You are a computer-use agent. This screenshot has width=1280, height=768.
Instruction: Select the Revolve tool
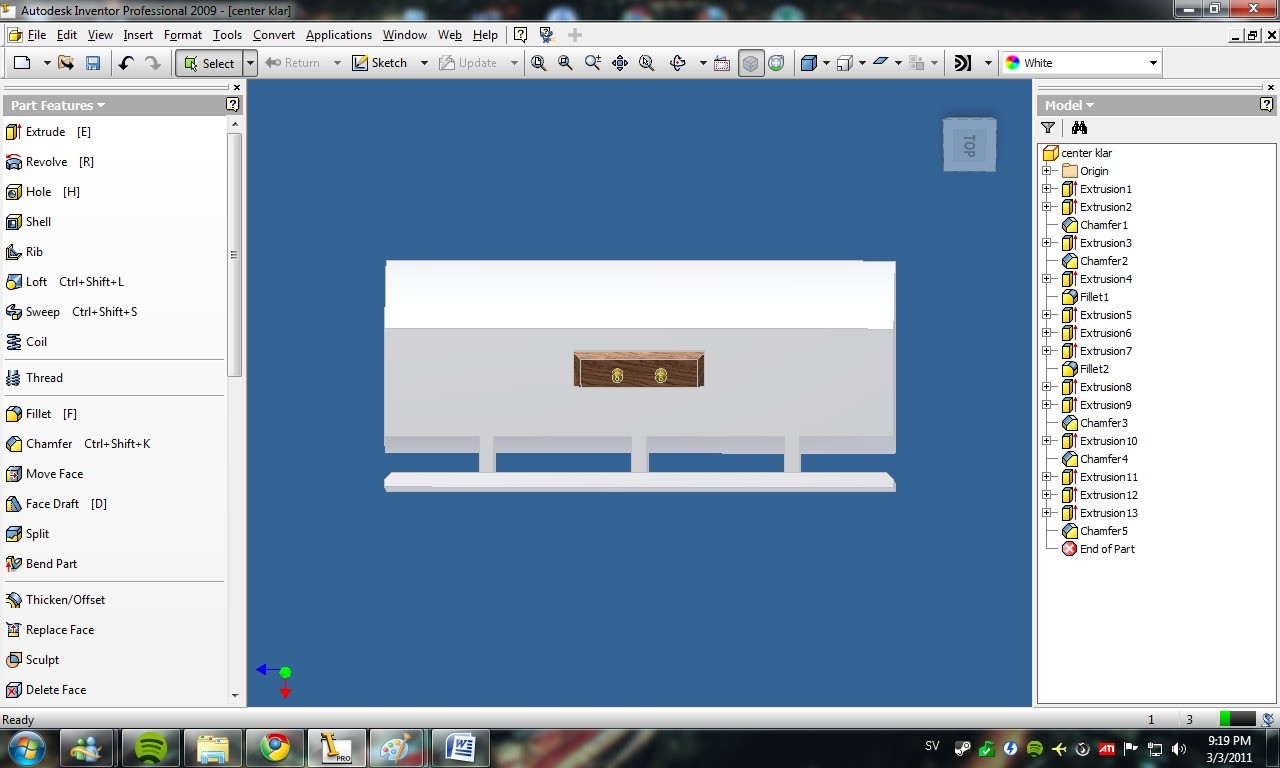tap(50, 162)
